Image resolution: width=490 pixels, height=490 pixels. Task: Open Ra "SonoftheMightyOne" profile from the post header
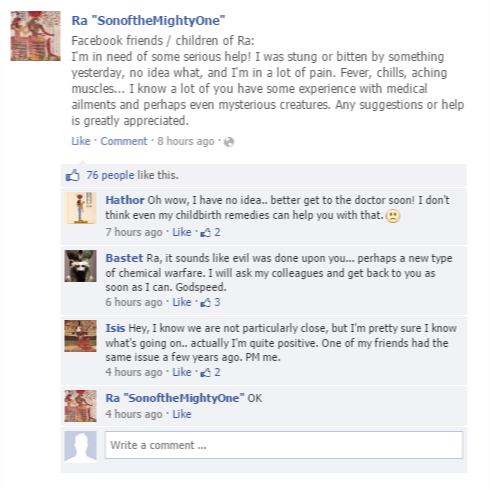[x=148, y=21]
